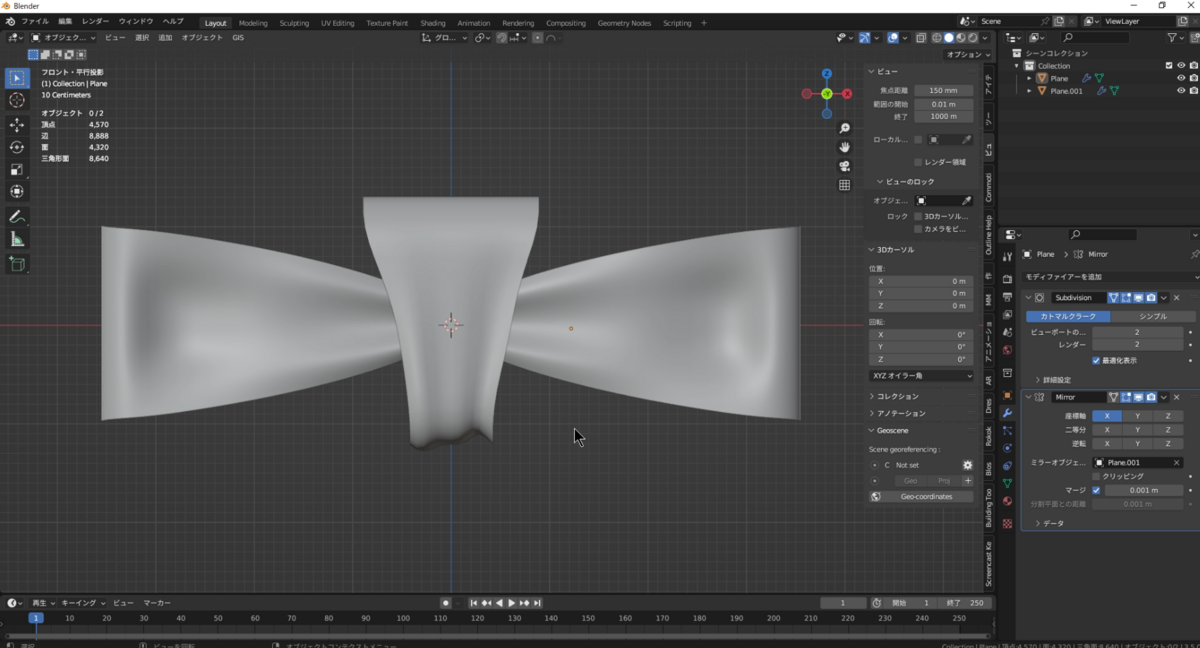Toggle X-ray display in viewport header

(x=921, y=38)
